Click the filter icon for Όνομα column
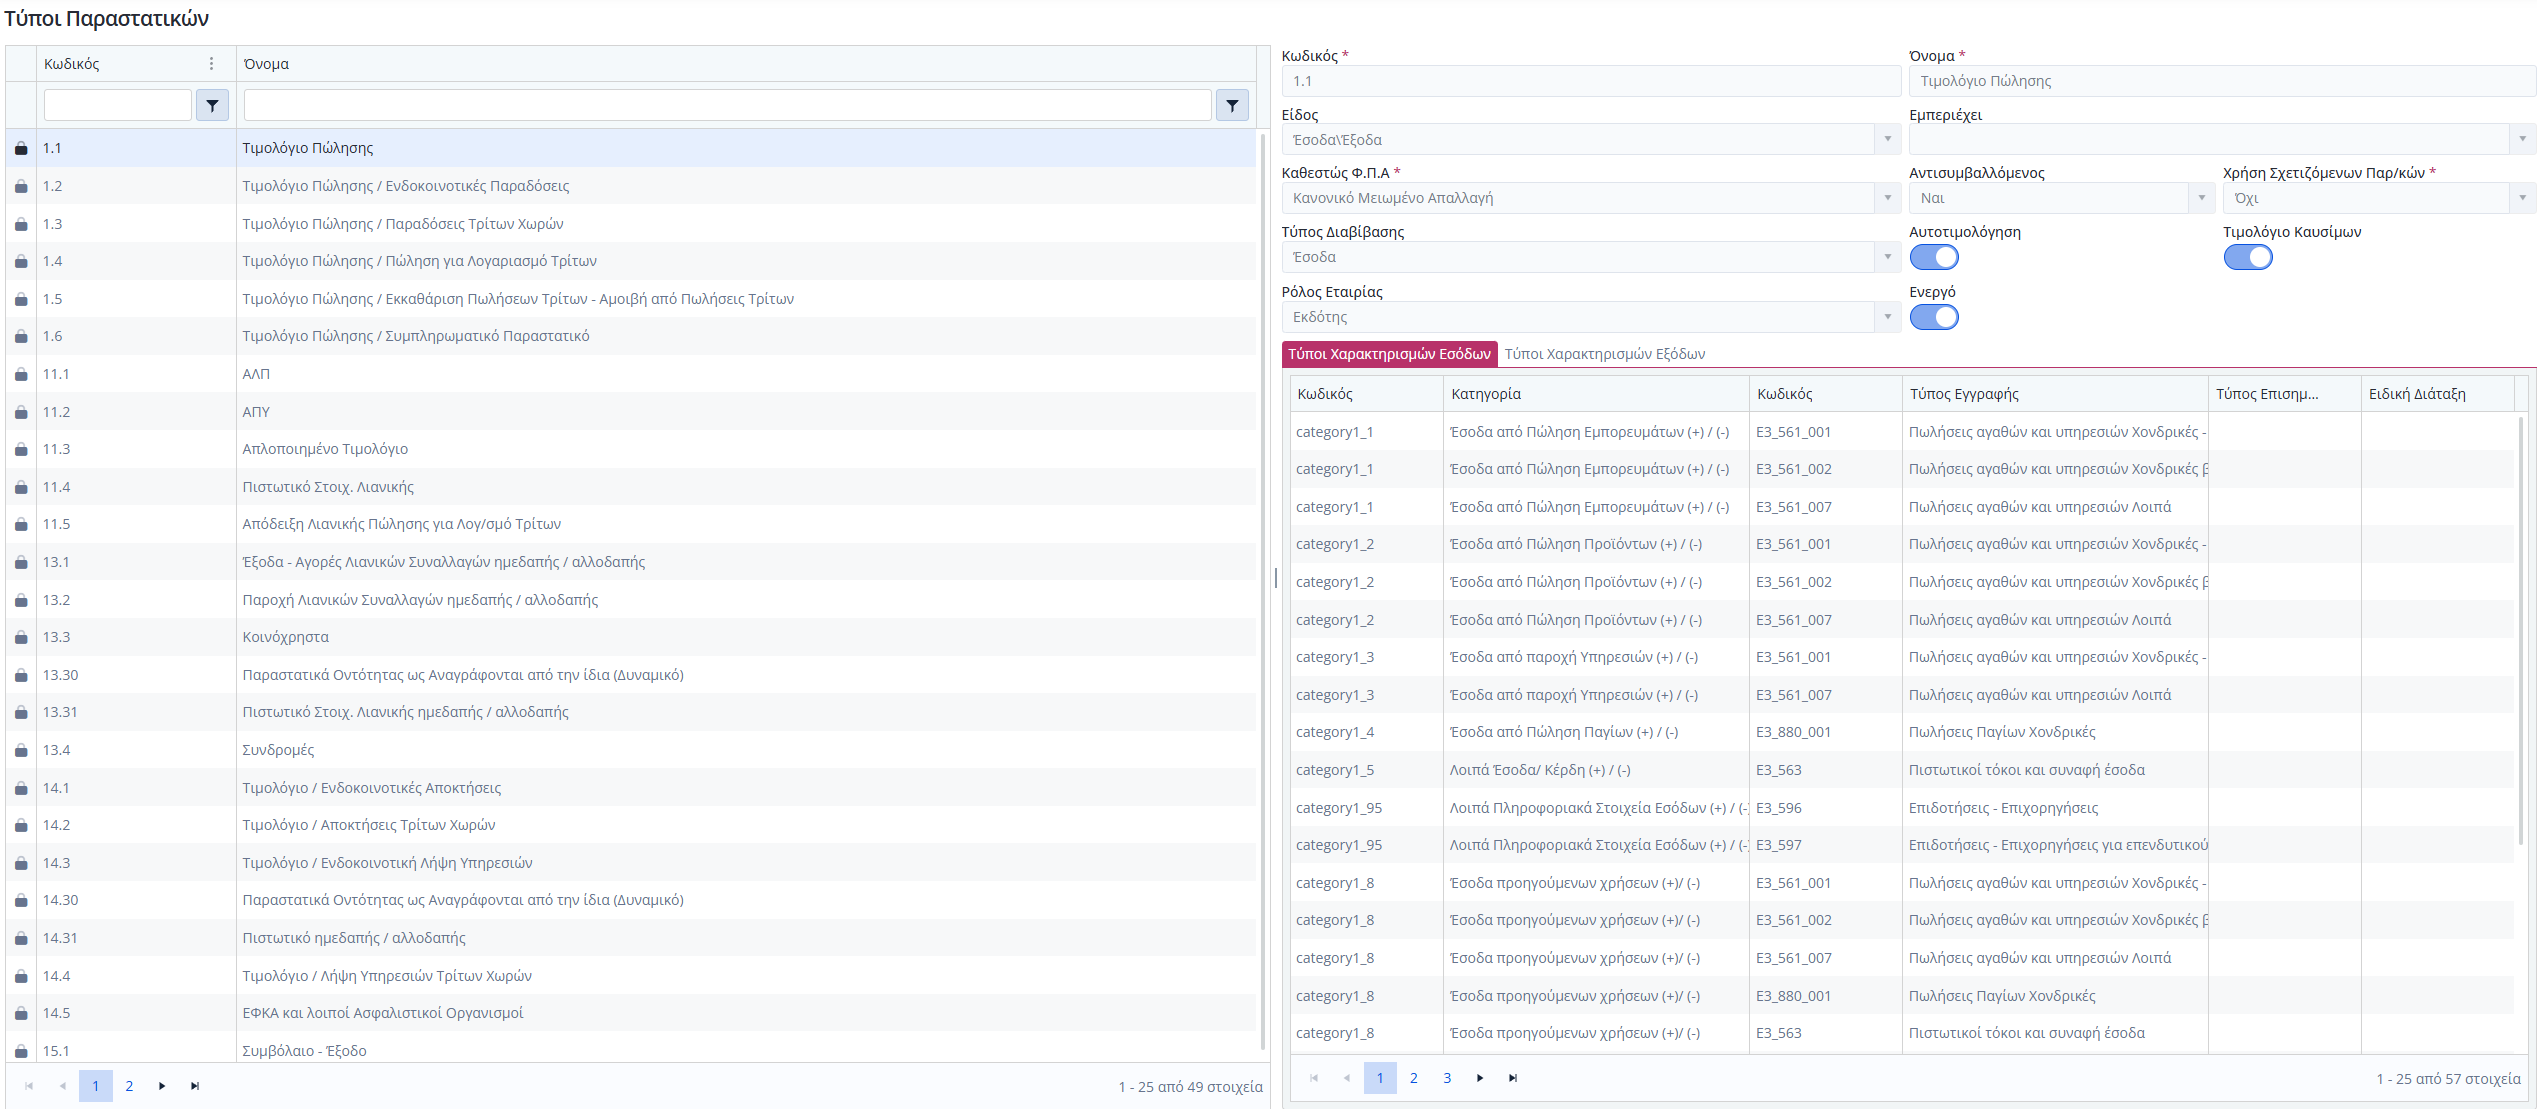This screenshot has width=2537, height=1109. point(1232,105)
